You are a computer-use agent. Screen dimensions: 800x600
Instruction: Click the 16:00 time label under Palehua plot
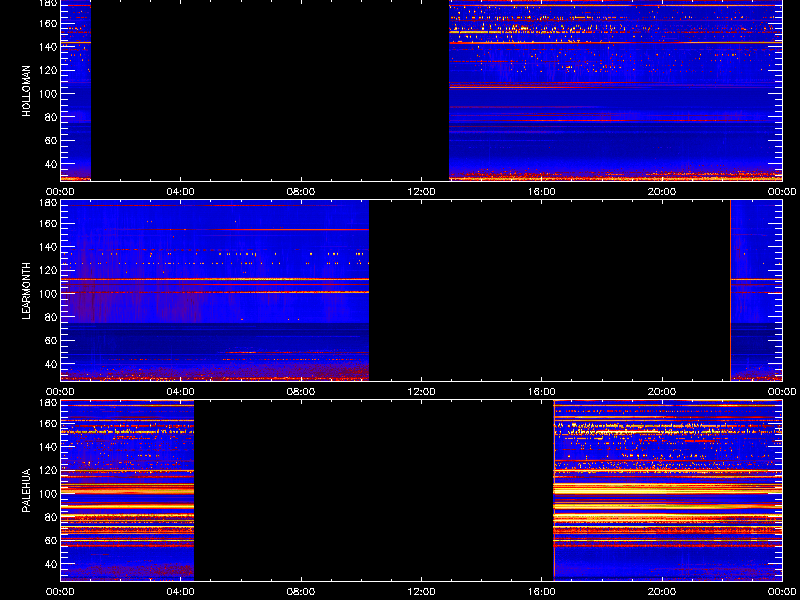542,592
